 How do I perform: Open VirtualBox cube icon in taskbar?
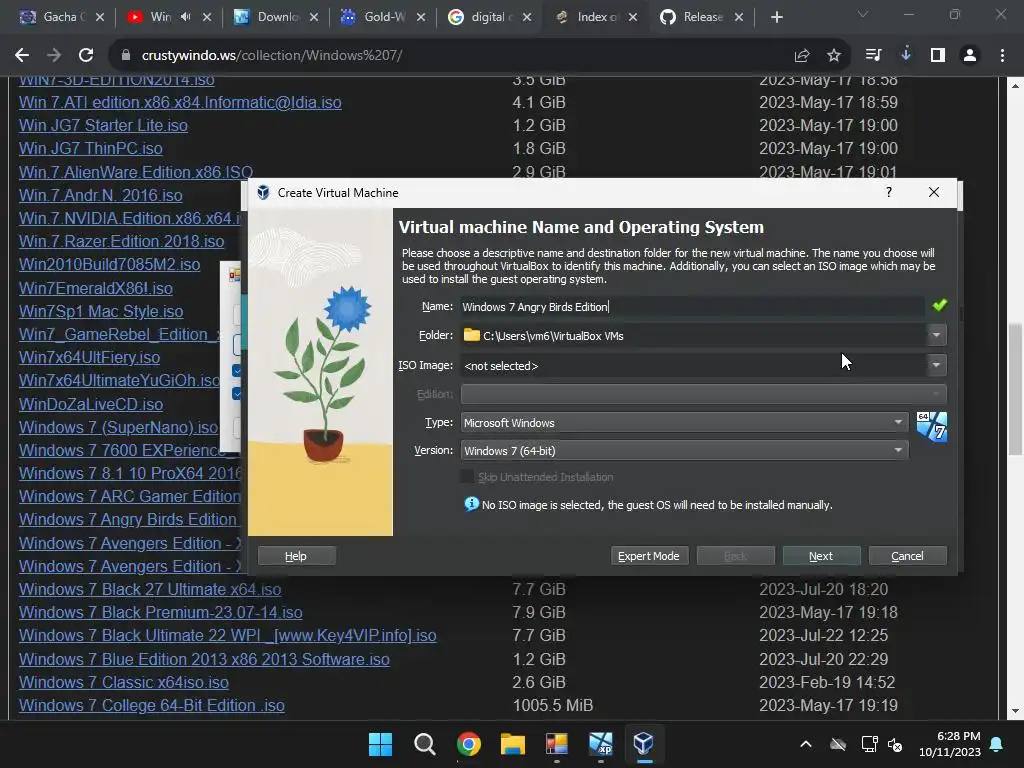click(643, 743)
